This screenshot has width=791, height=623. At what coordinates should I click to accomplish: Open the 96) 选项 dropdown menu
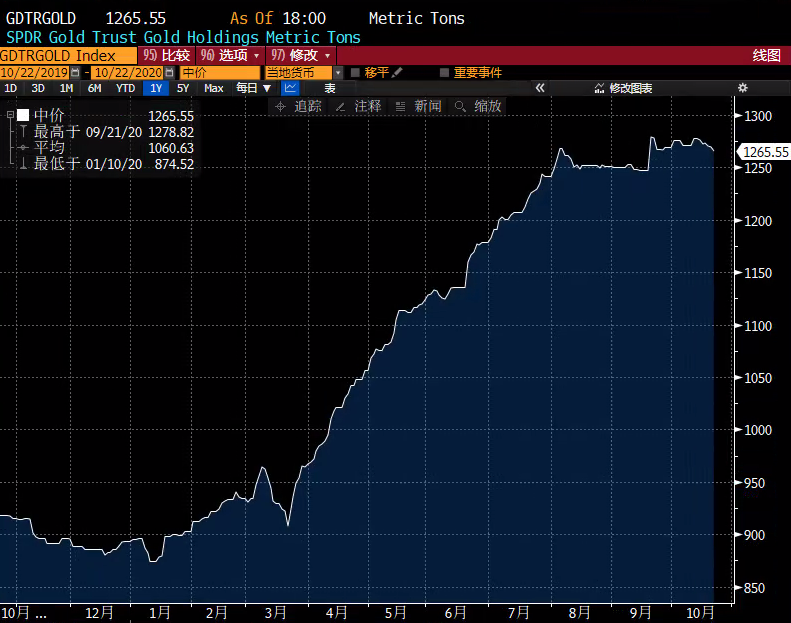230,55
